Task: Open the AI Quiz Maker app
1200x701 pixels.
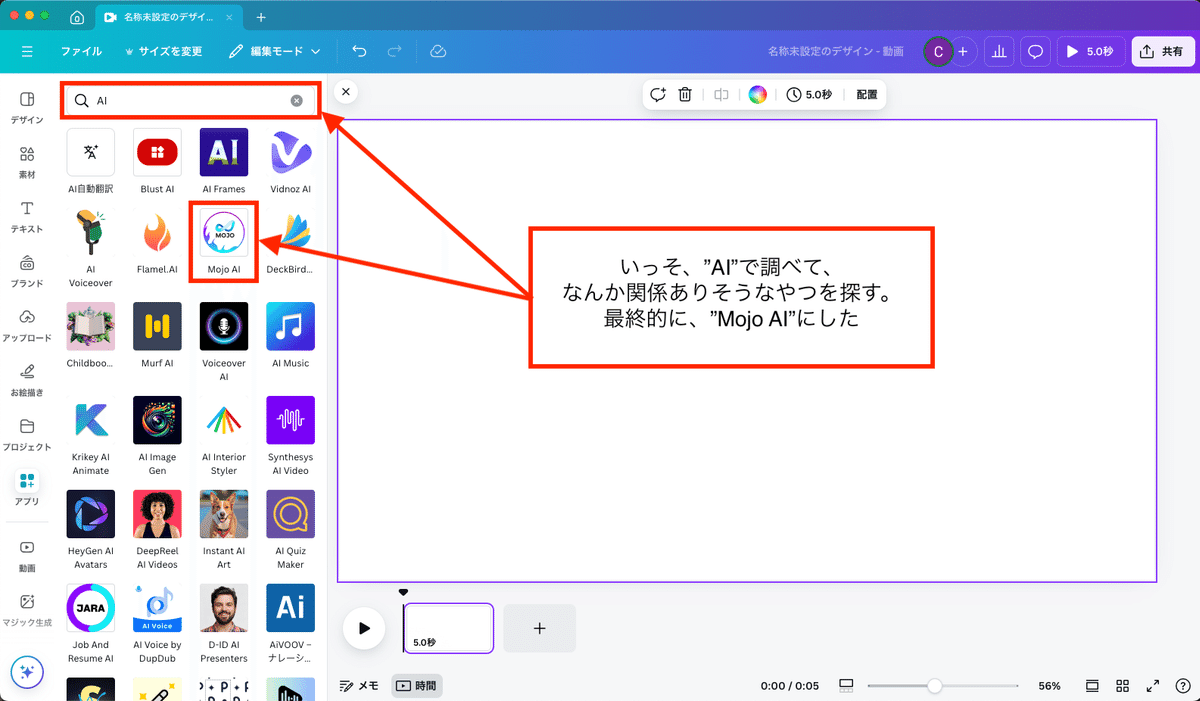Action: coord(291,514)
